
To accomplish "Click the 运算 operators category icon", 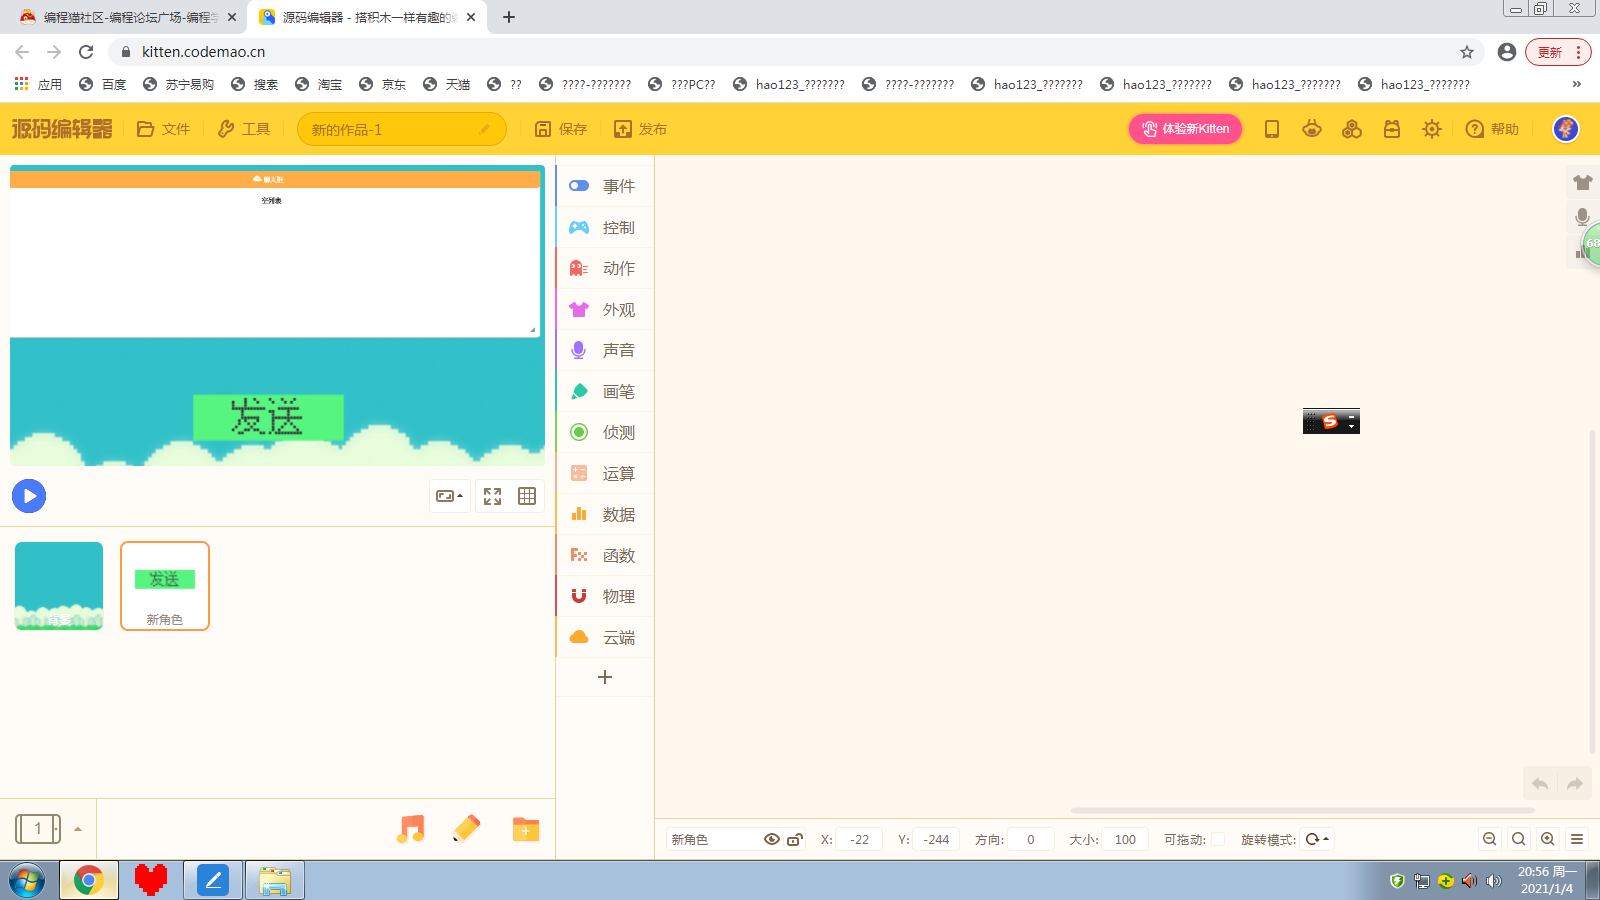I will [x=579, y=473].
